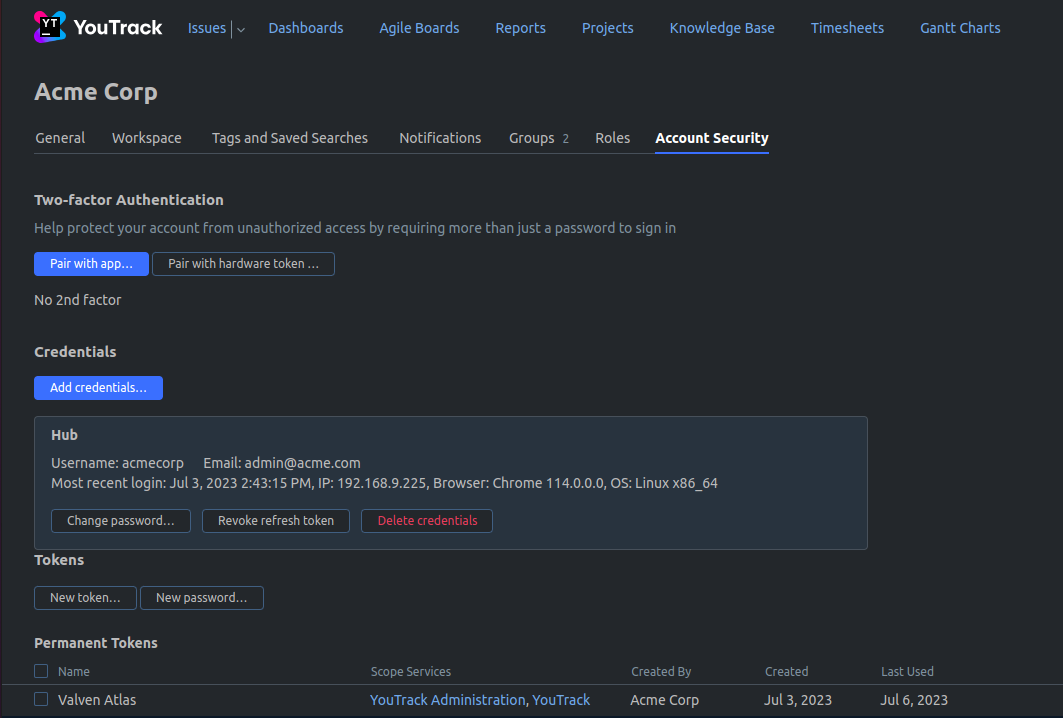Click the Scope Services column header
1063x718 pixels.
click(411, 671)
